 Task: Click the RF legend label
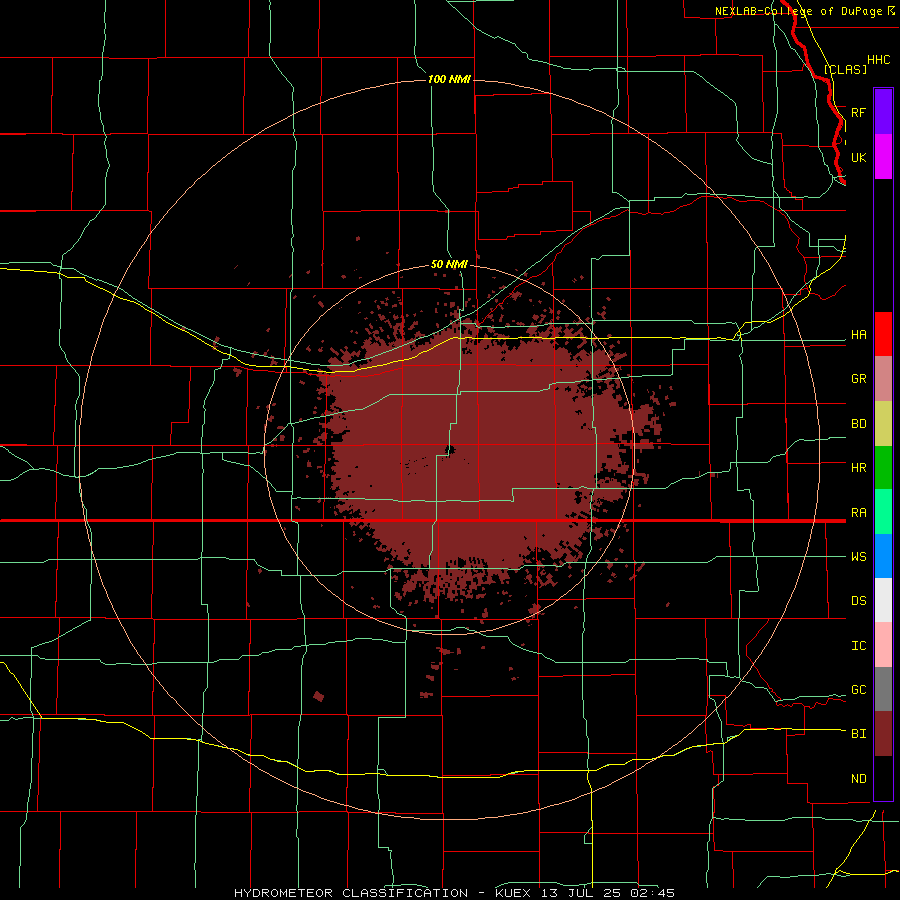[x=858, y=112]
